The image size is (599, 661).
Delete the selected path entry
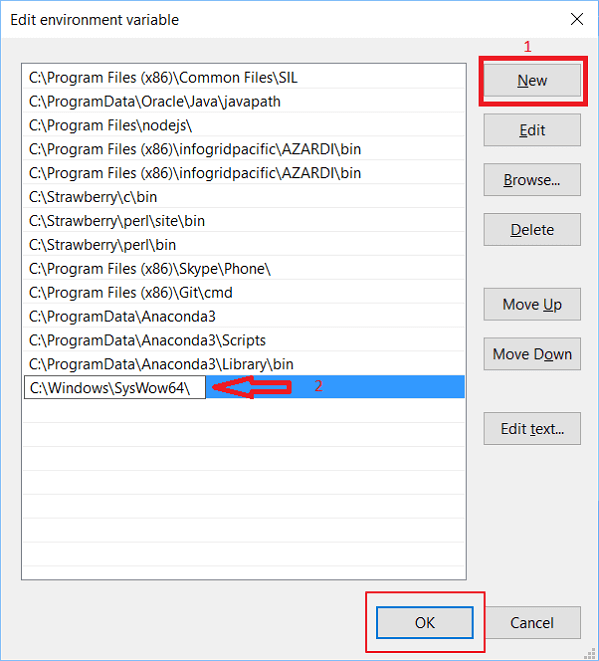(x=532, y=229)
